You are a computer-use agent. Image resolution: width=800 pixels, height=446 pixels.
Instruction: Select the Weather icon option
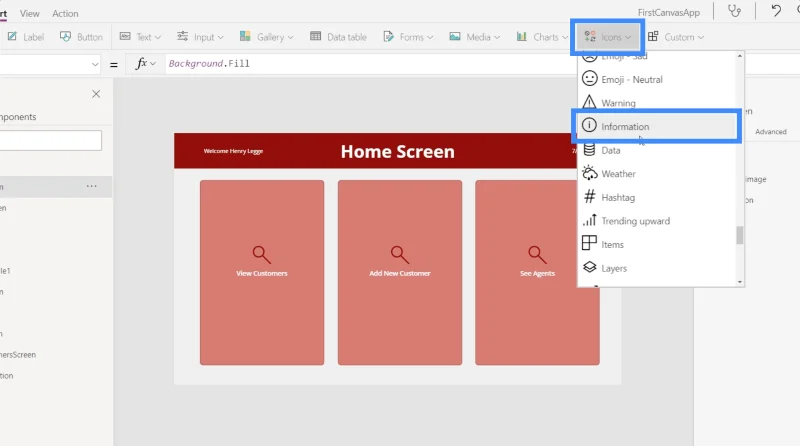coord(658,174)
